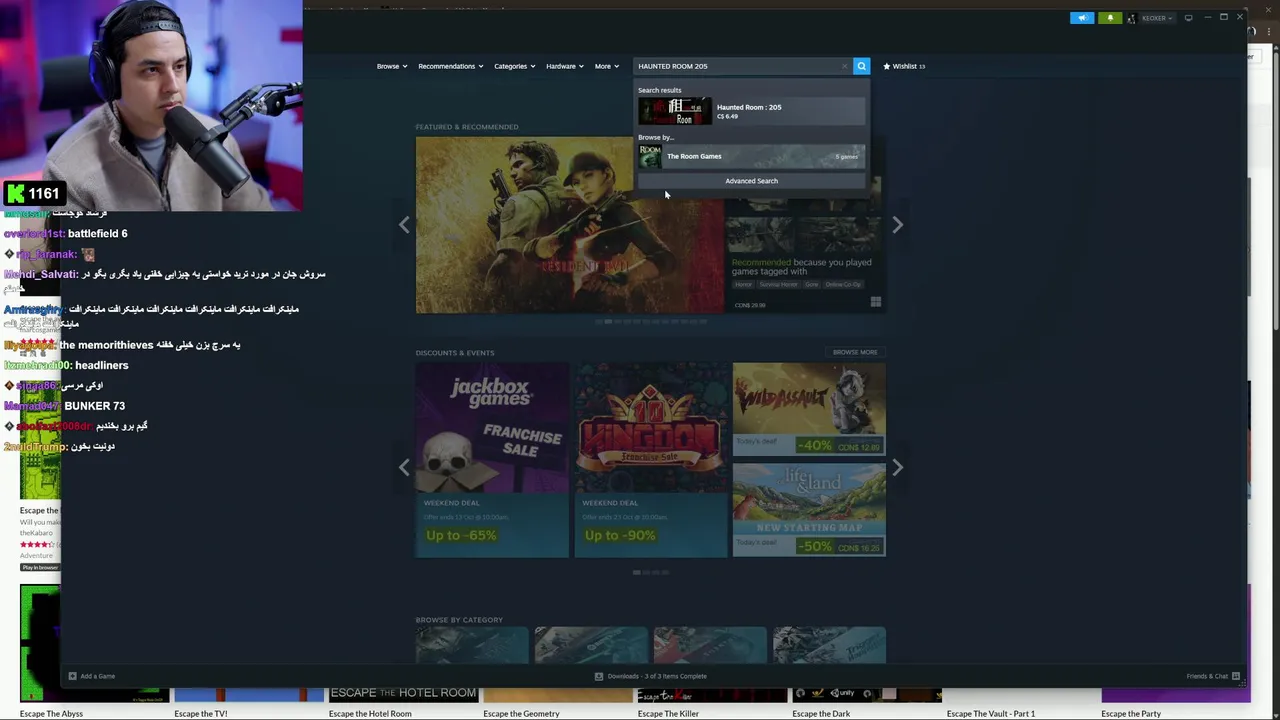The image size is (1280, 720).
Task: Expand the Recommendations menu
Action: [x=451, y=66]
